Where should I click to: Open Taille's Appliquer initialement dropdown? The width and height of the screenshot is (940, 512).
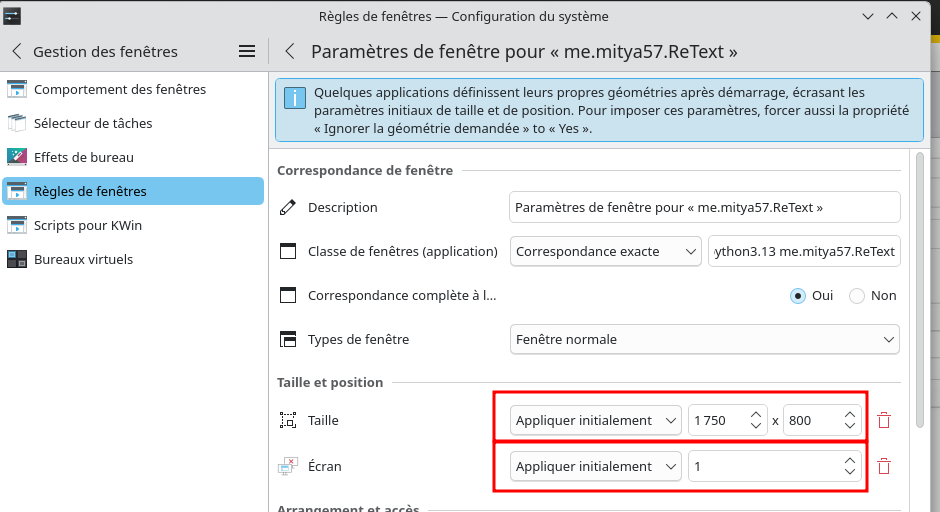596,421
